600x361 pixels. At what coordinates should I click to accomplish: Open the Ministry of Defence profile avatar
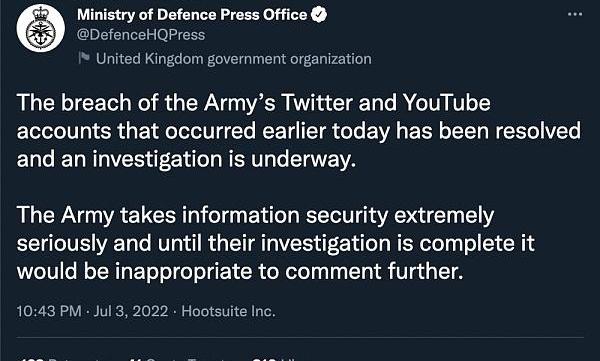(41, 29)
